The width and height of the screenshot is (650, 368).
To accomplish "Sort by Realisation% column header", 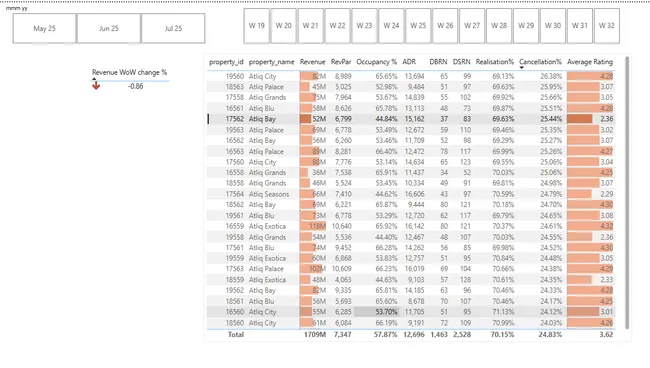I will pyautogui.click(x=495, y=62).
